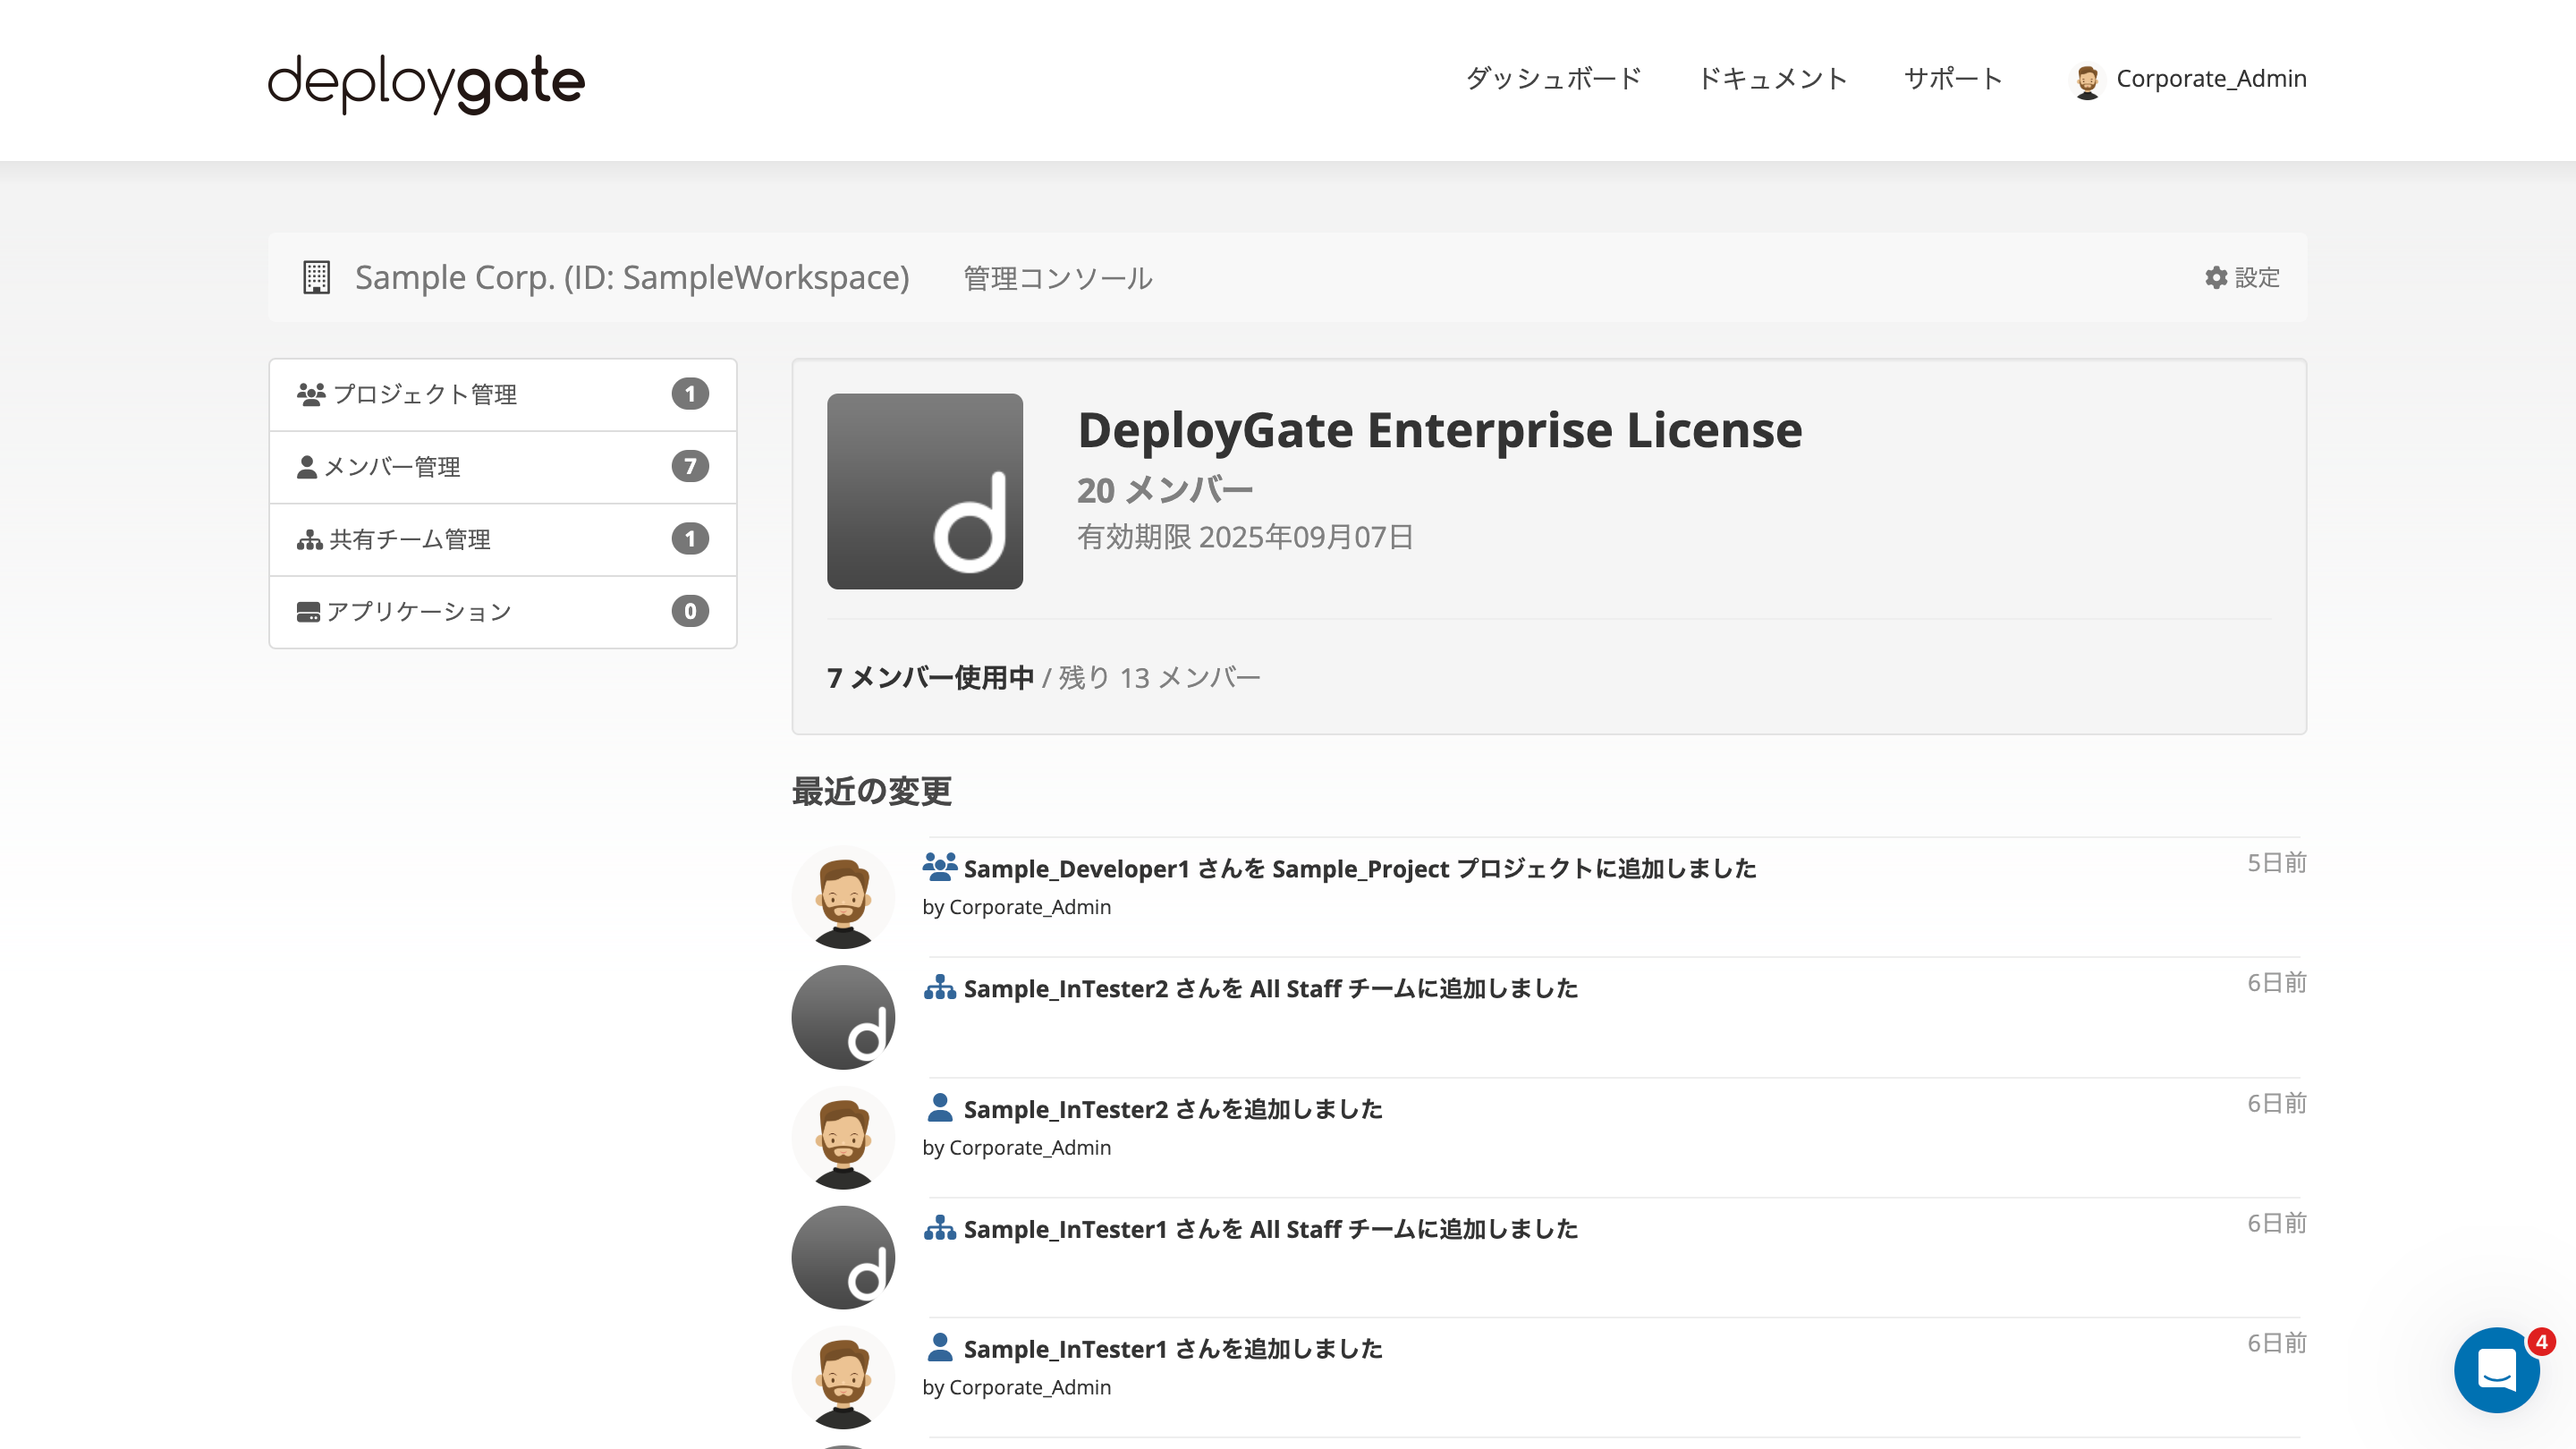Click the メンバー管理 count badge showing 7
Image resolution: width=2576 pixels, height=1449 pixels.
pos(690,466)
